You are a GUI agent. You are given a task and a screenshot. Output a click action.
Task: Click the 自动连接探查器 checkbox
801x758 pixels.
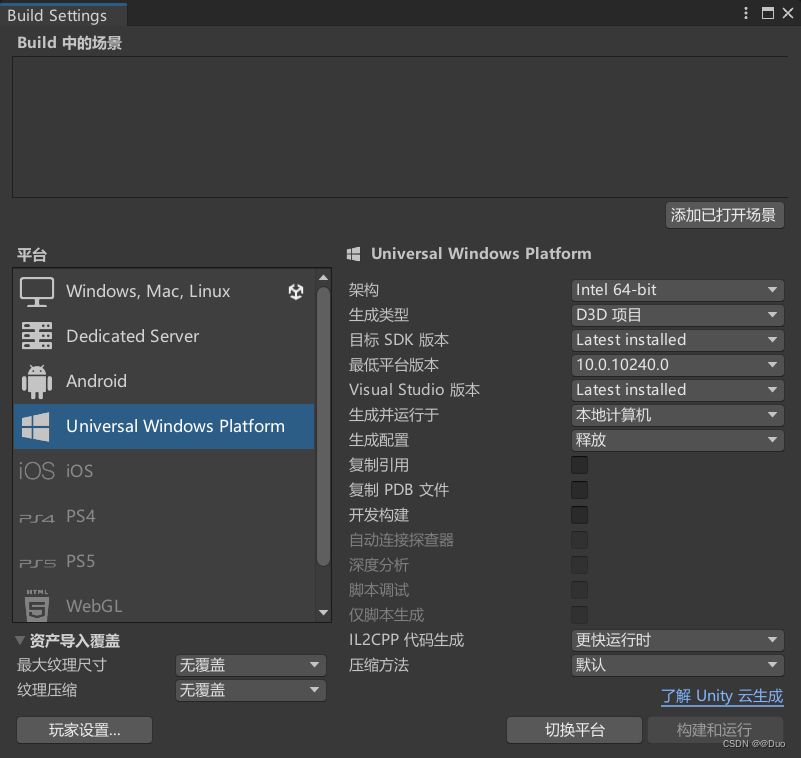coord(579,540)
